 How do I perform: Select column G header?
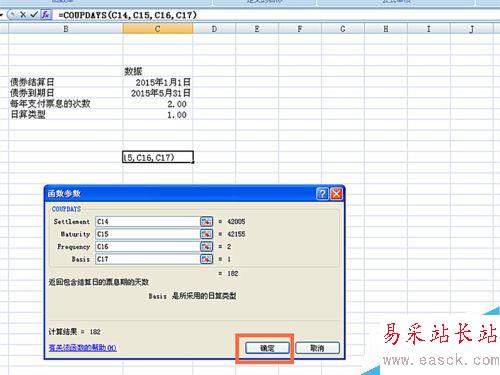click(343, 29)
